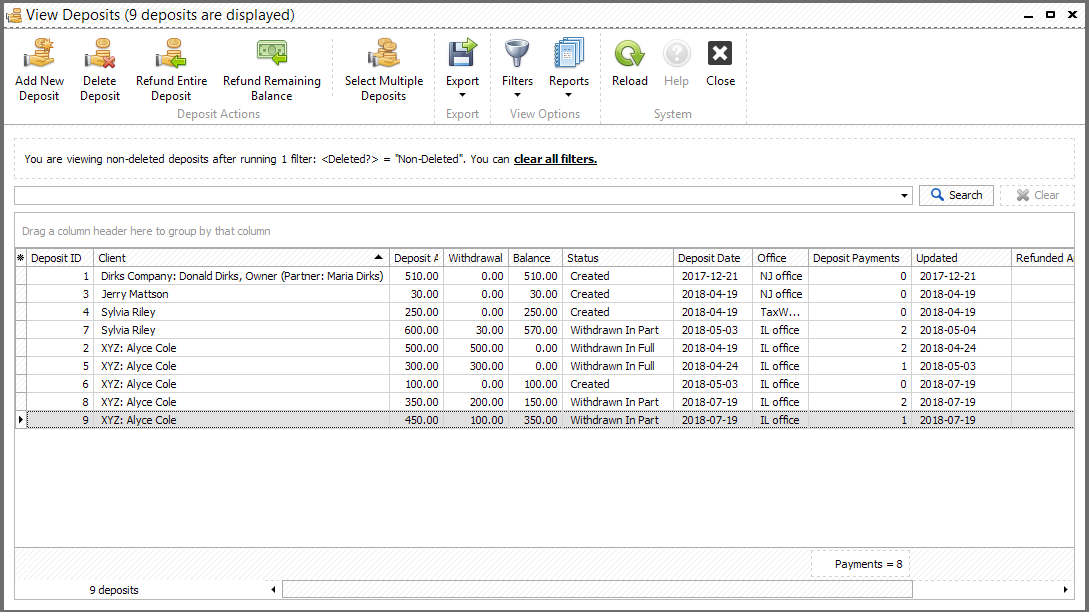Select Sylvia Riley's 250.00 deposit amount

point(416,312)
